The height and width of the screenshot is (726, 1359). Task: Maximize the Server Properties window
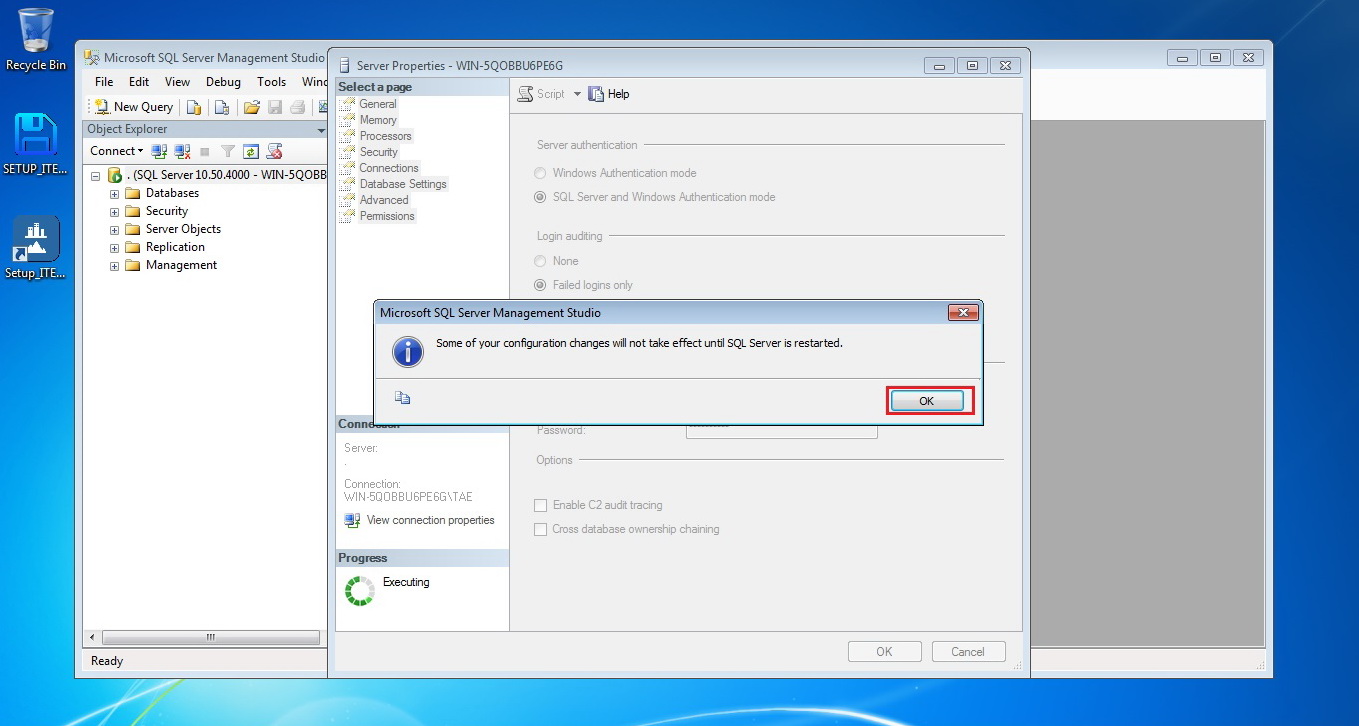(971, 66)
